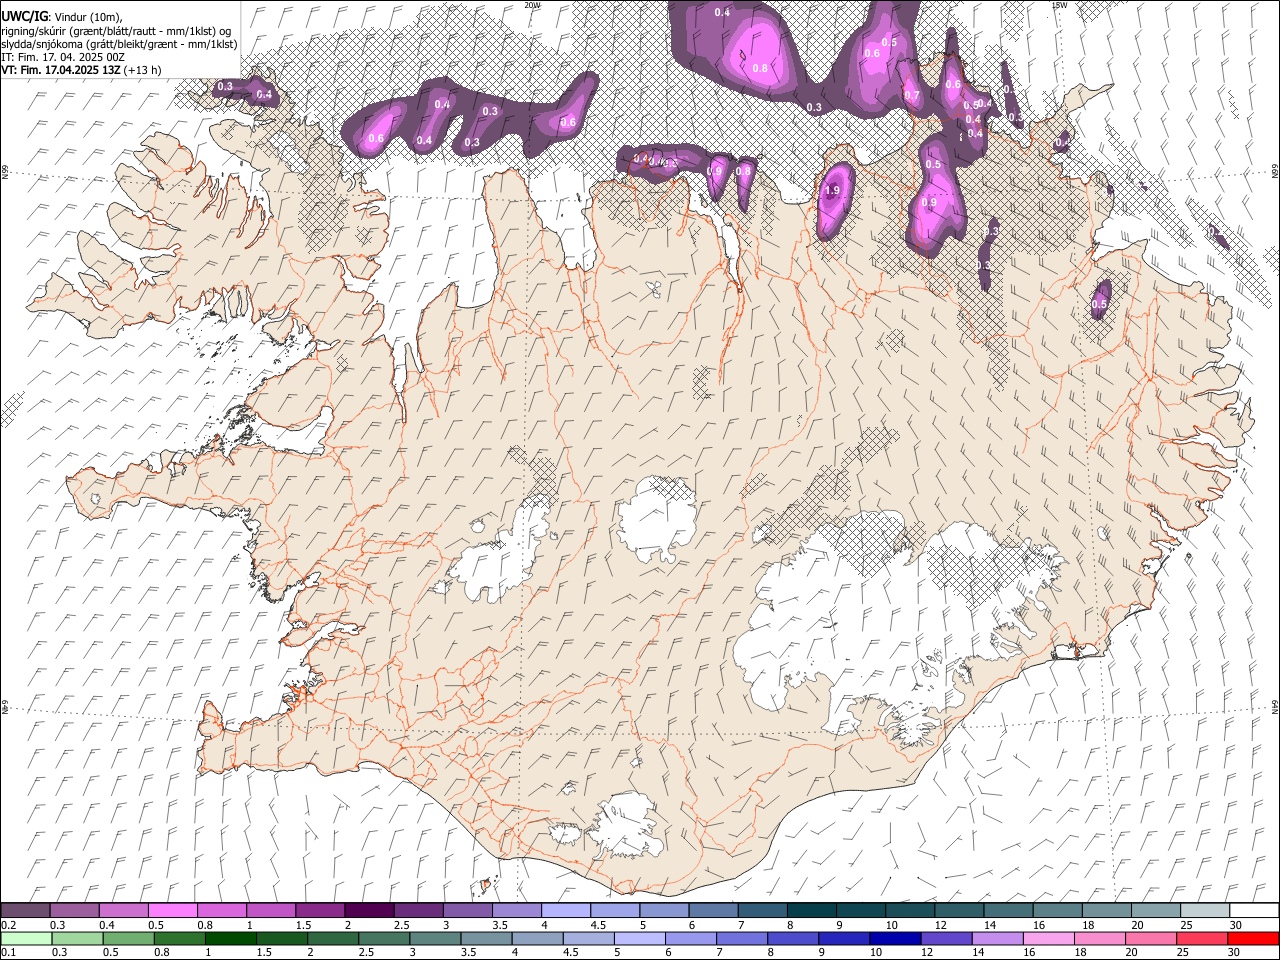Click the 1.9 precipitation value on map

click(831, 190)
